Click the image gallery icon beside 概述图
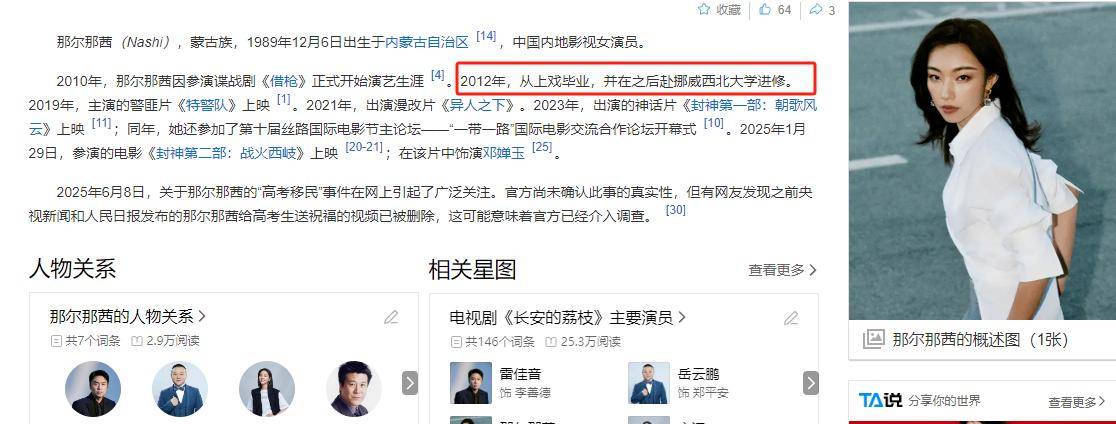This screenshot has height=424, width=1116. pyautogui.click(x=873, y=339)
